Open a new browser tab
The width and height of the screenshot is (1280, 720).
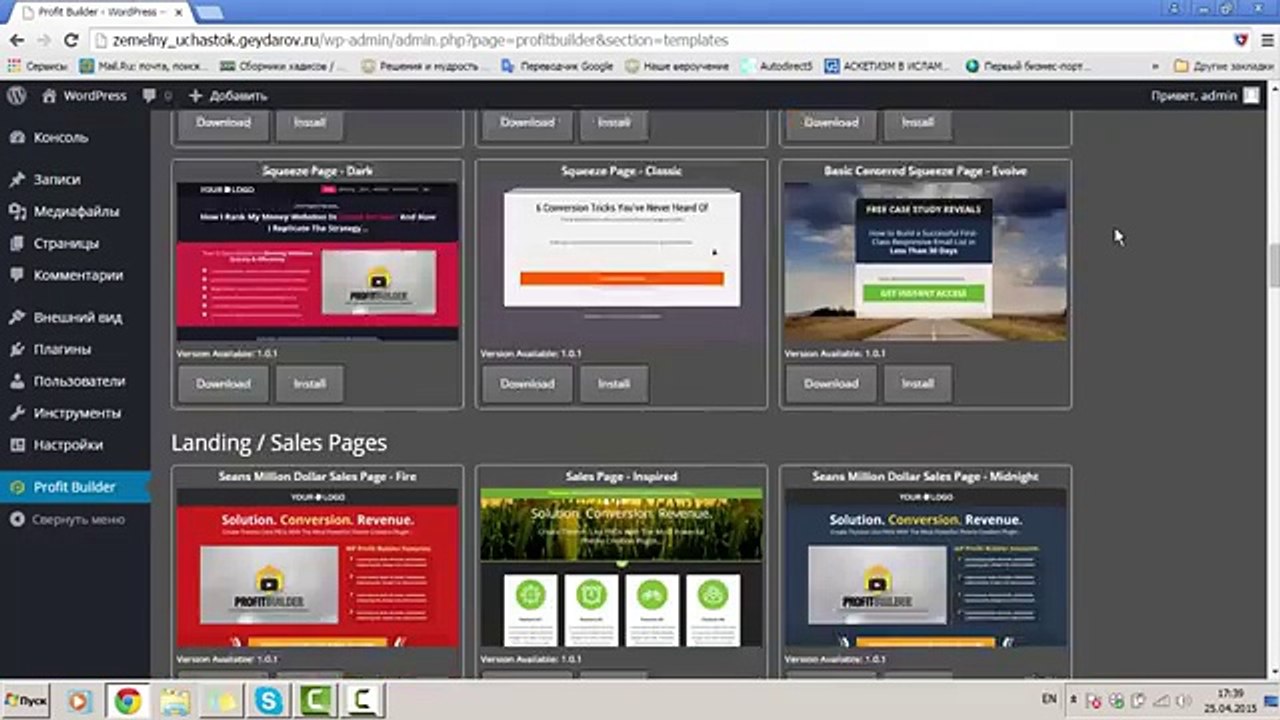pos(209,11)
